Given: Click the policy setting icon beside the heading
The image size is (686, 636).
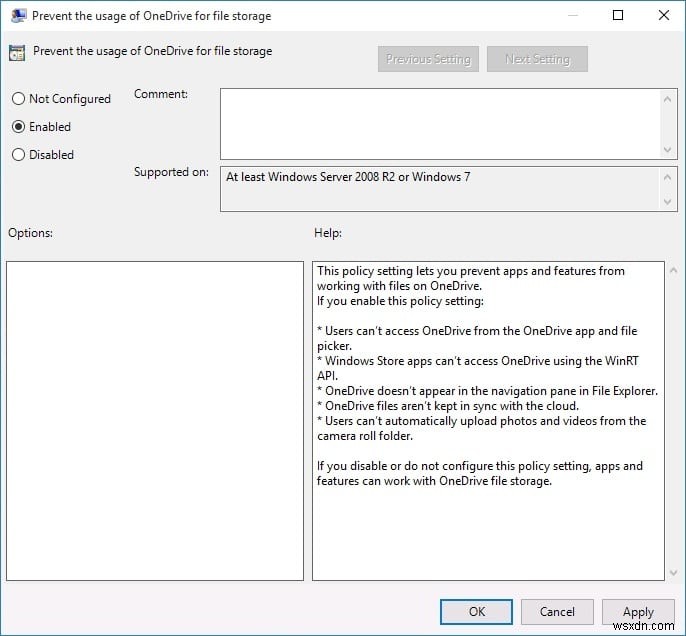Looking at the screenshot, I should coord(17,53).
